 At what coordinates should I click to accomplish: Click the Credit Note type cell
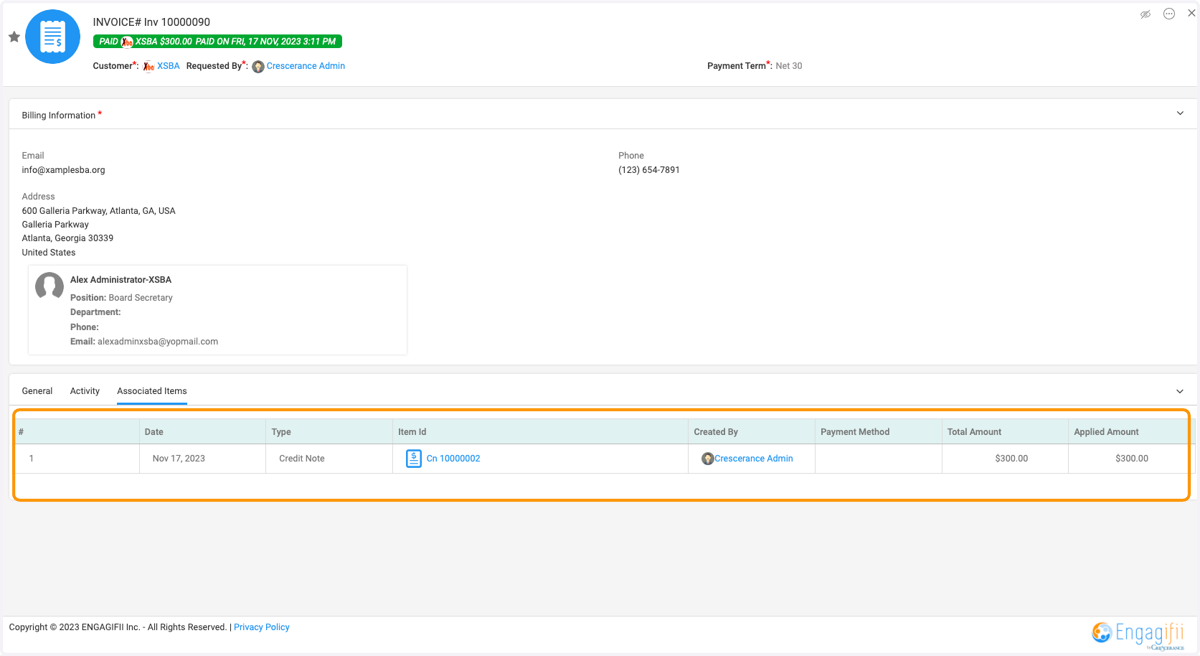click(x=330, y=458)
